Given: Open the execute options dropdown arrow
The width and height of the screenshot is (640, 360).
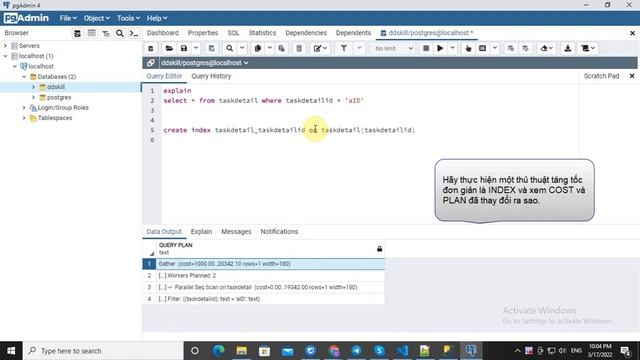Looking at the screenshot, I should [x=452, y=48].
